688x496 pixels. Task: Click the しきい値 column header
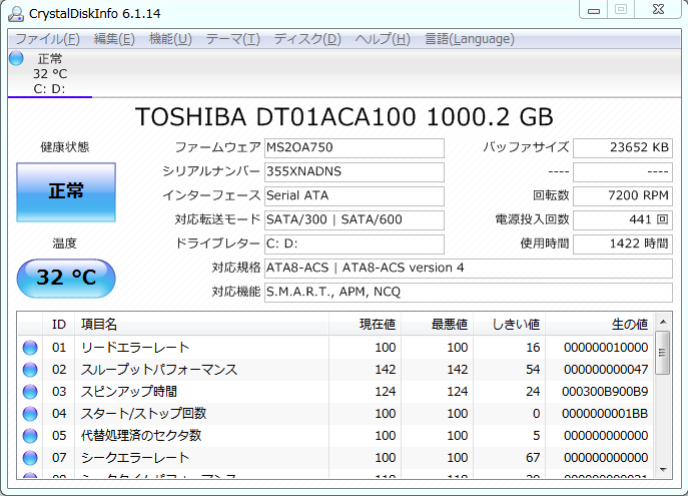(x=509, y=324)
